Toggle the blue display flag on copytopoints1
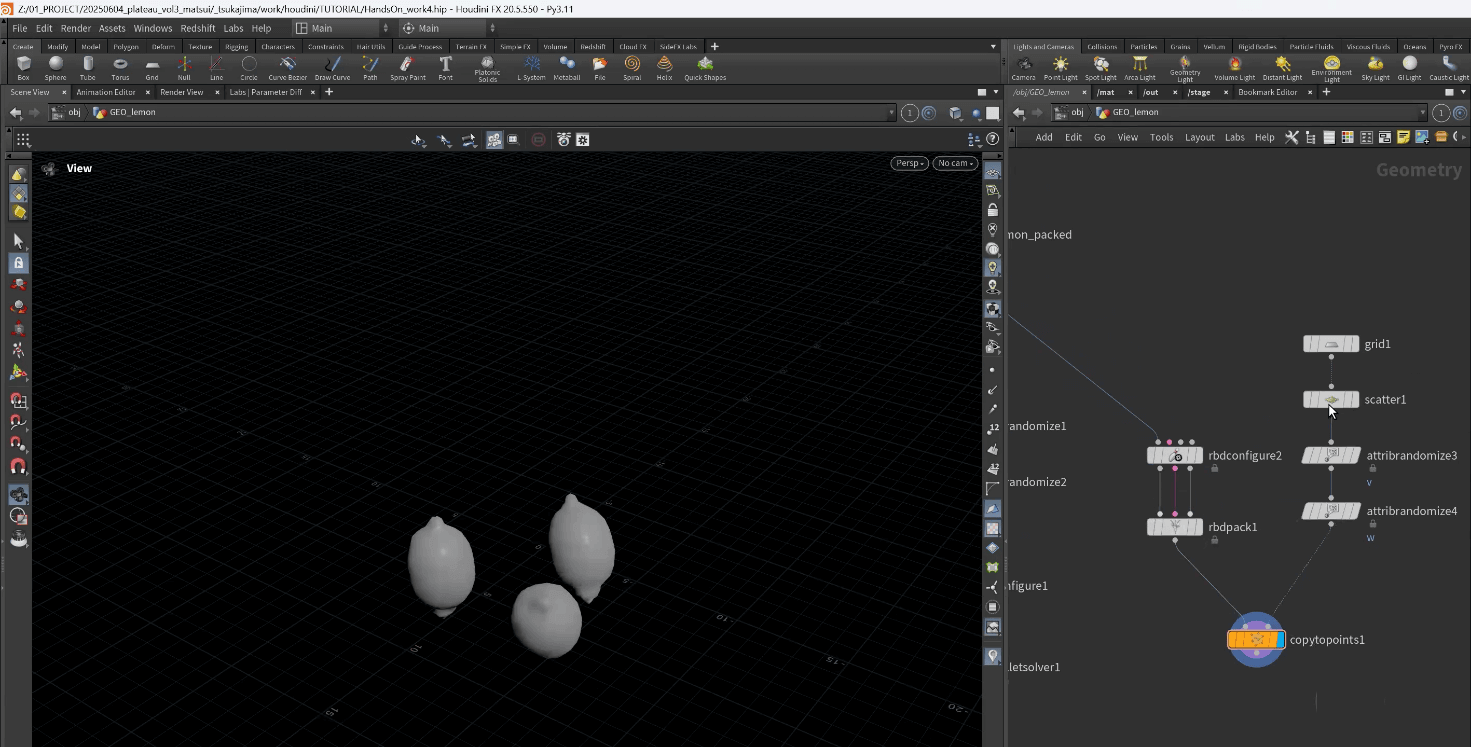Screen dimensions: 1471x747 tap(1280, 639)
